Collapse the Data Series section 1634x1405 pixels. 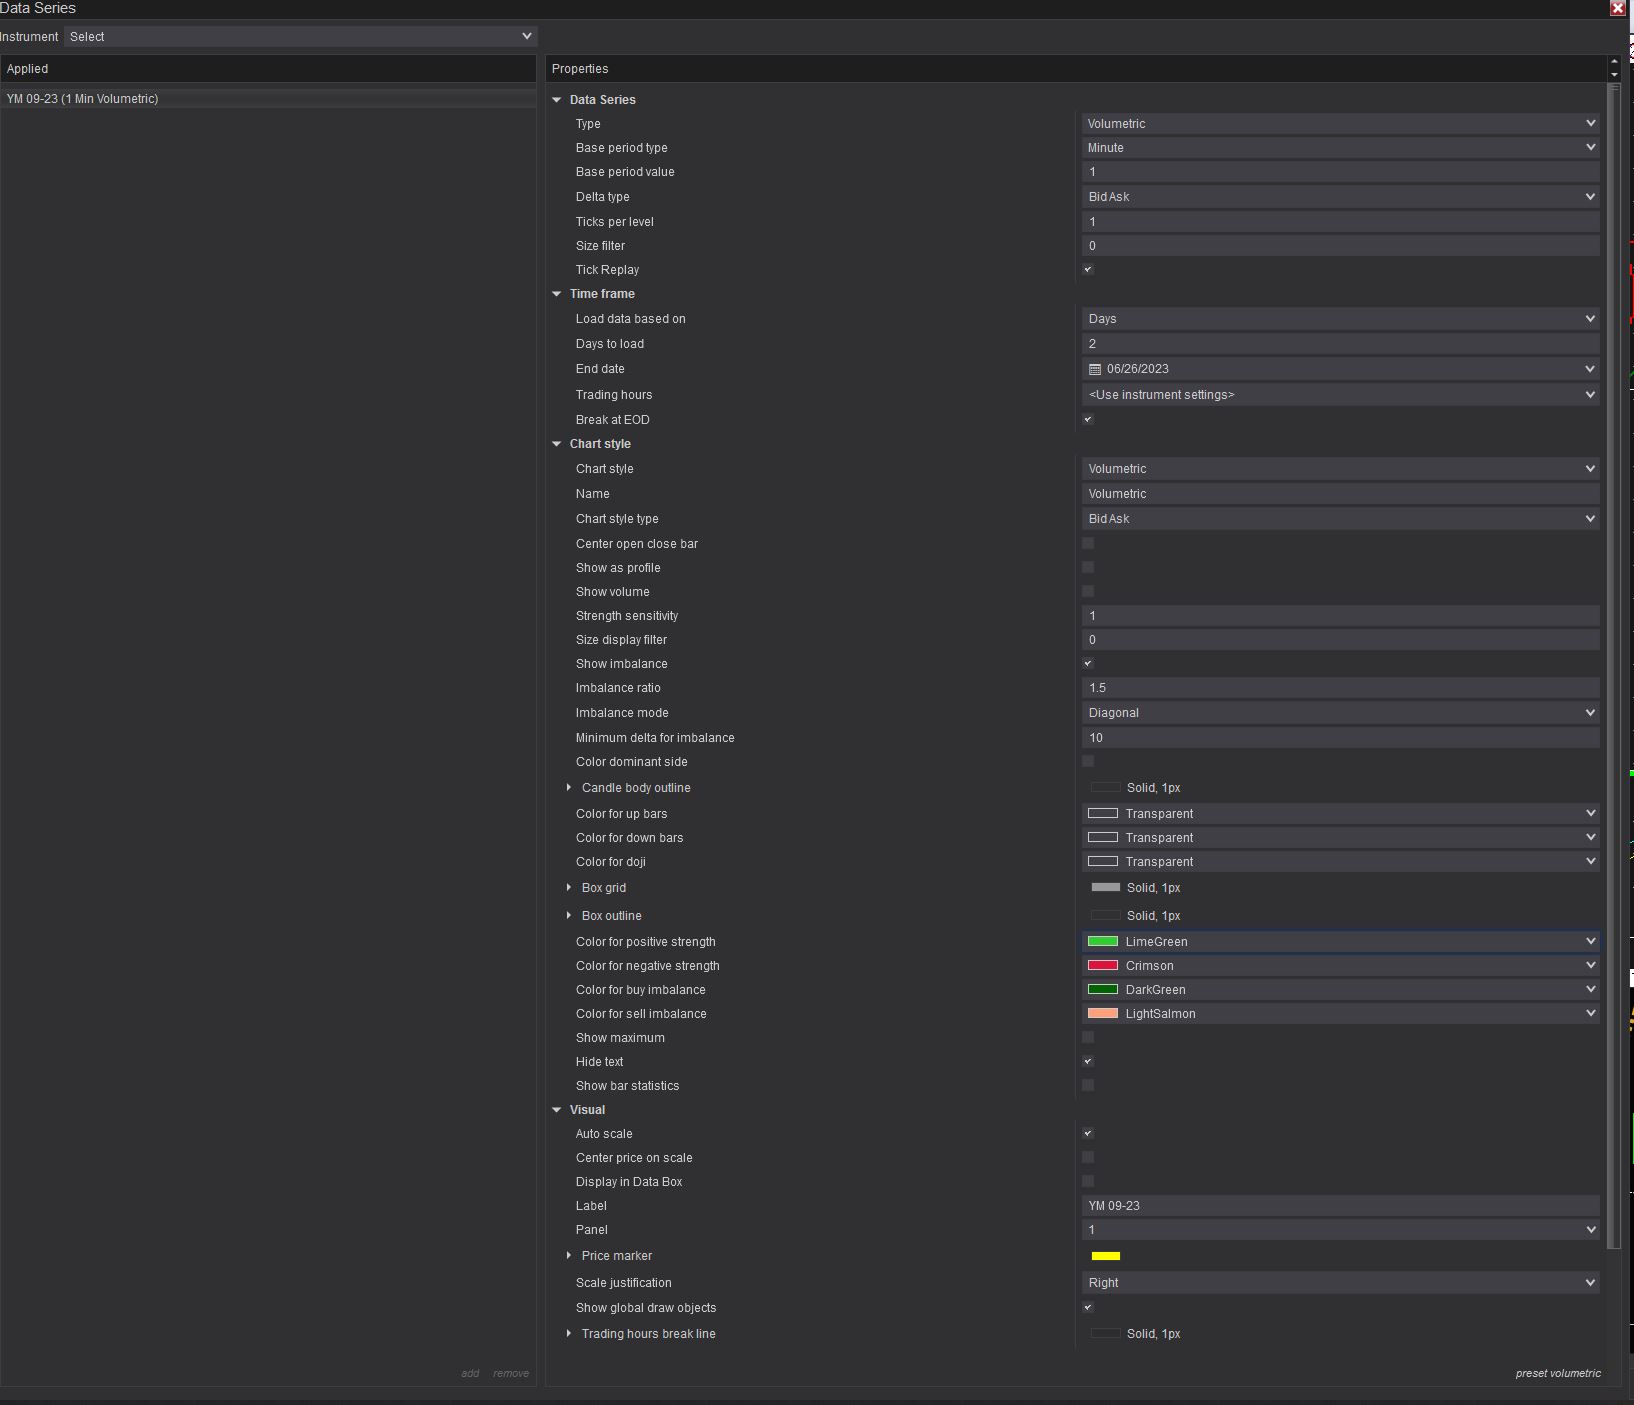click(557, 100)
